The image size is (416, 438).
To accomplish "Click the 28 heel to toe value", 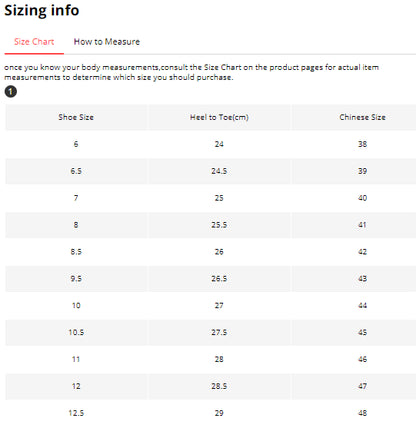I will point(219,359).
